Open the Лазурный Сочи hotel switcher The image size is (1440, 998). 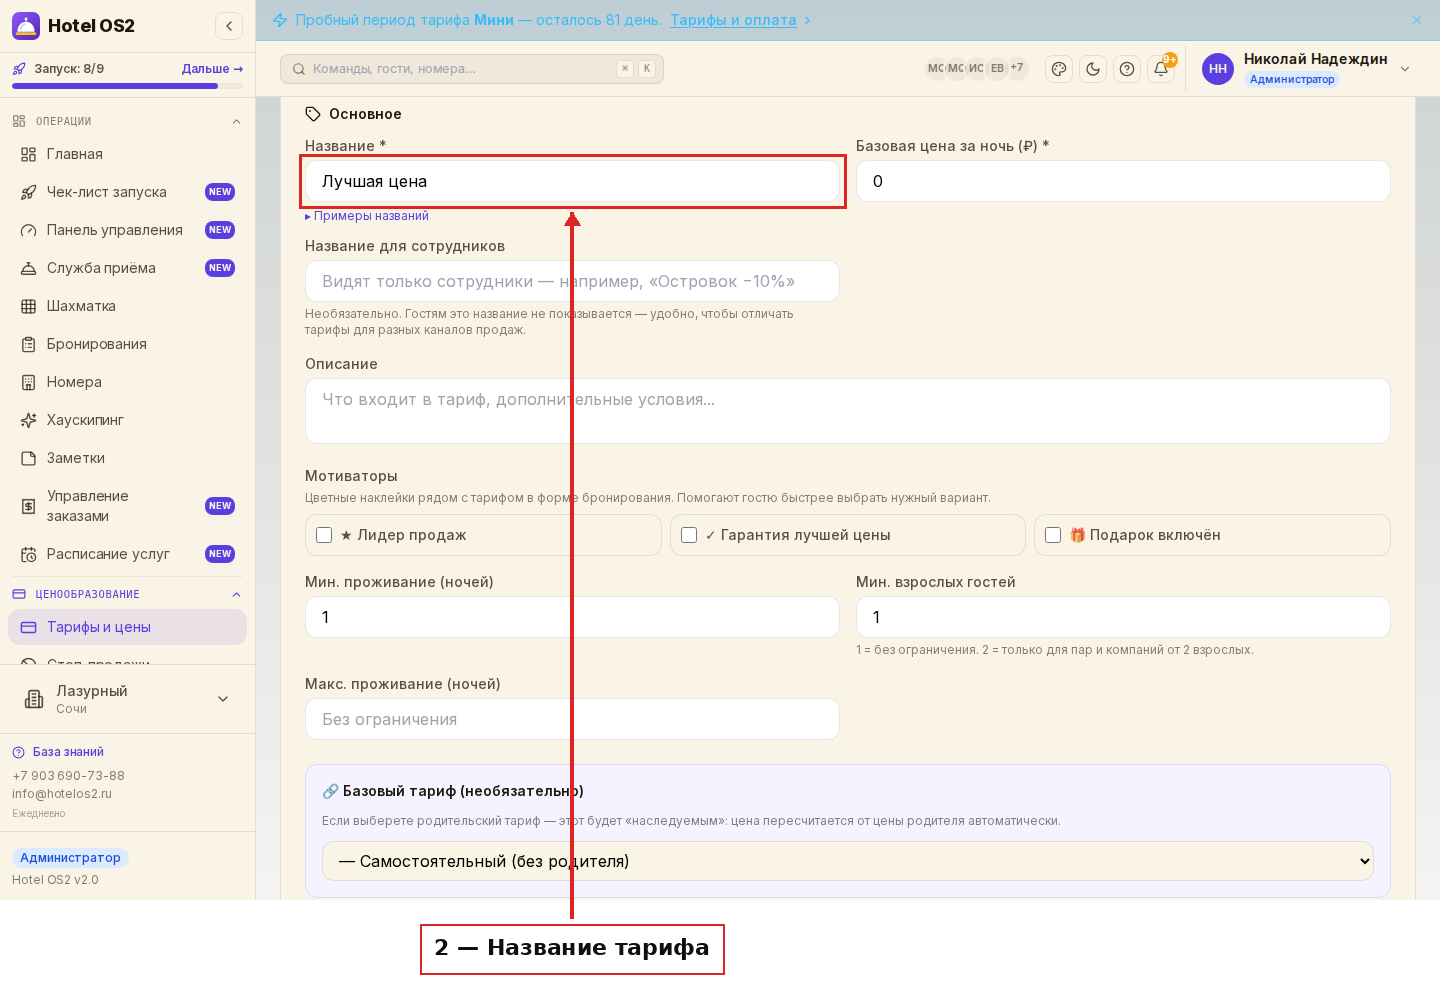pyautogui.click(x=127, y=699)
